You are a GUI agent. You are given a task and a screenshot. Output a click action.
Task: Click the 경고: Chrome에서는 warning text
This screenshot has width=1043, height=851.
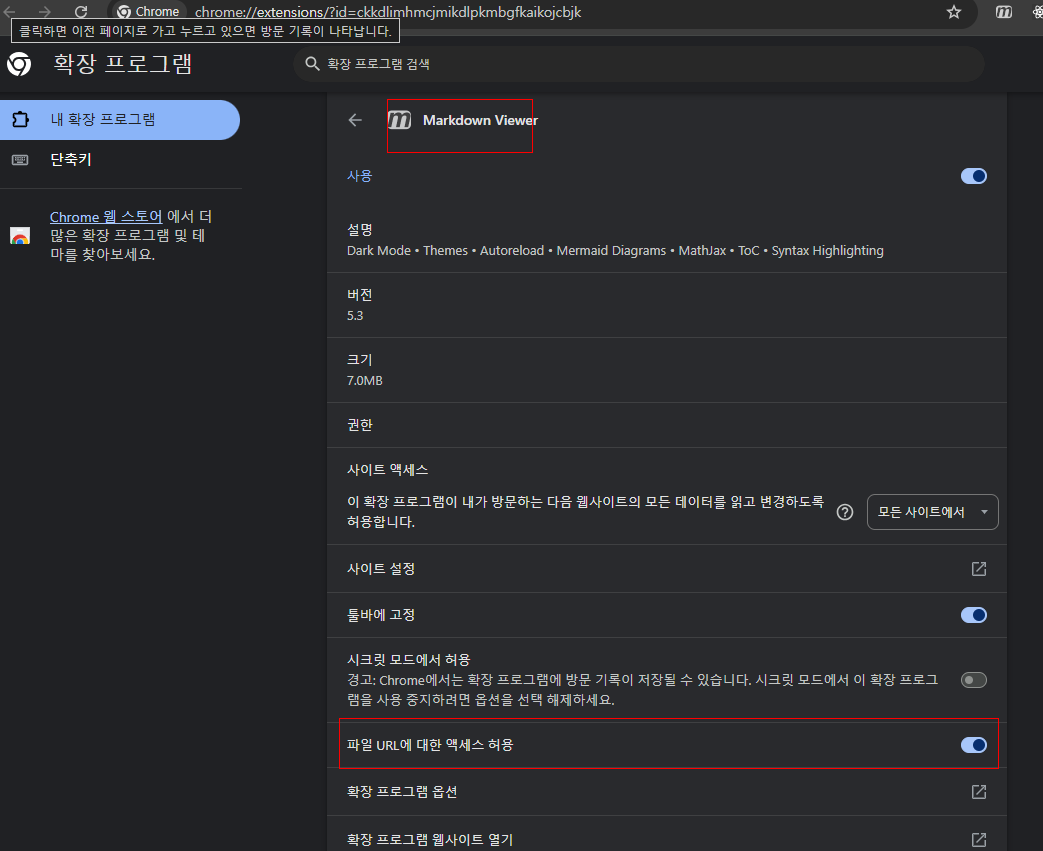[643, 690]
